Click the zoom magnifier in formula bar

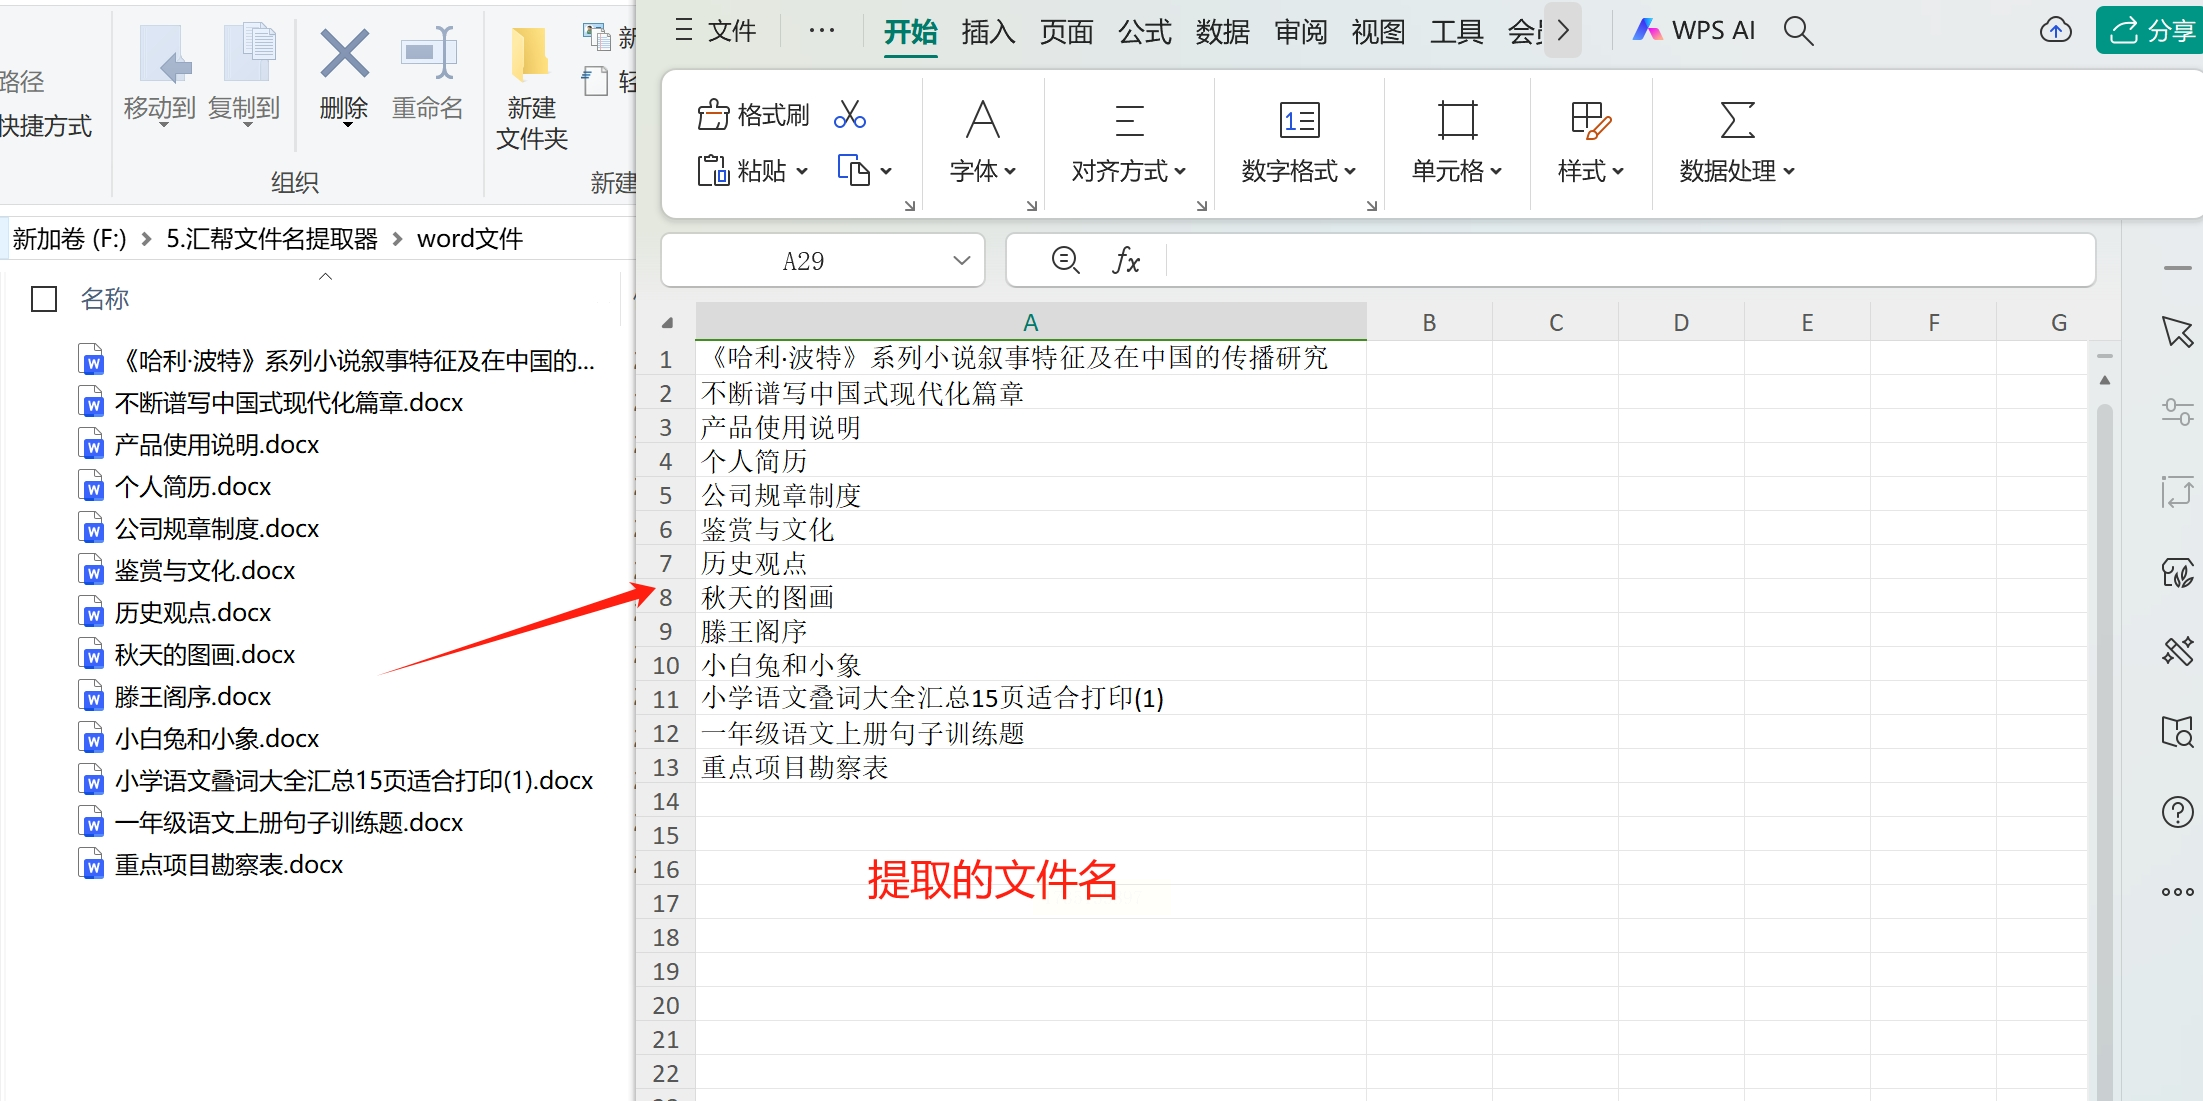pos(1065,261)
